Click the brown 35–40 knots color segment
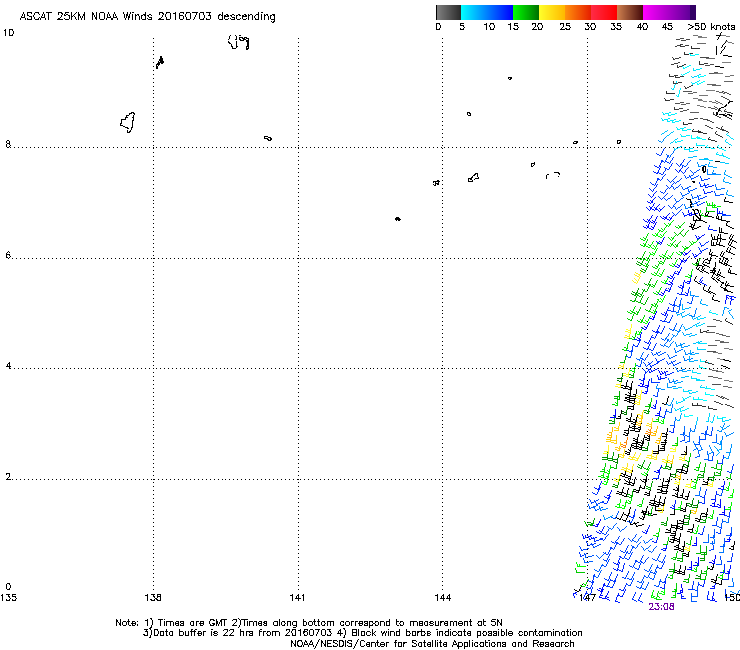 (x=630, y=12)
